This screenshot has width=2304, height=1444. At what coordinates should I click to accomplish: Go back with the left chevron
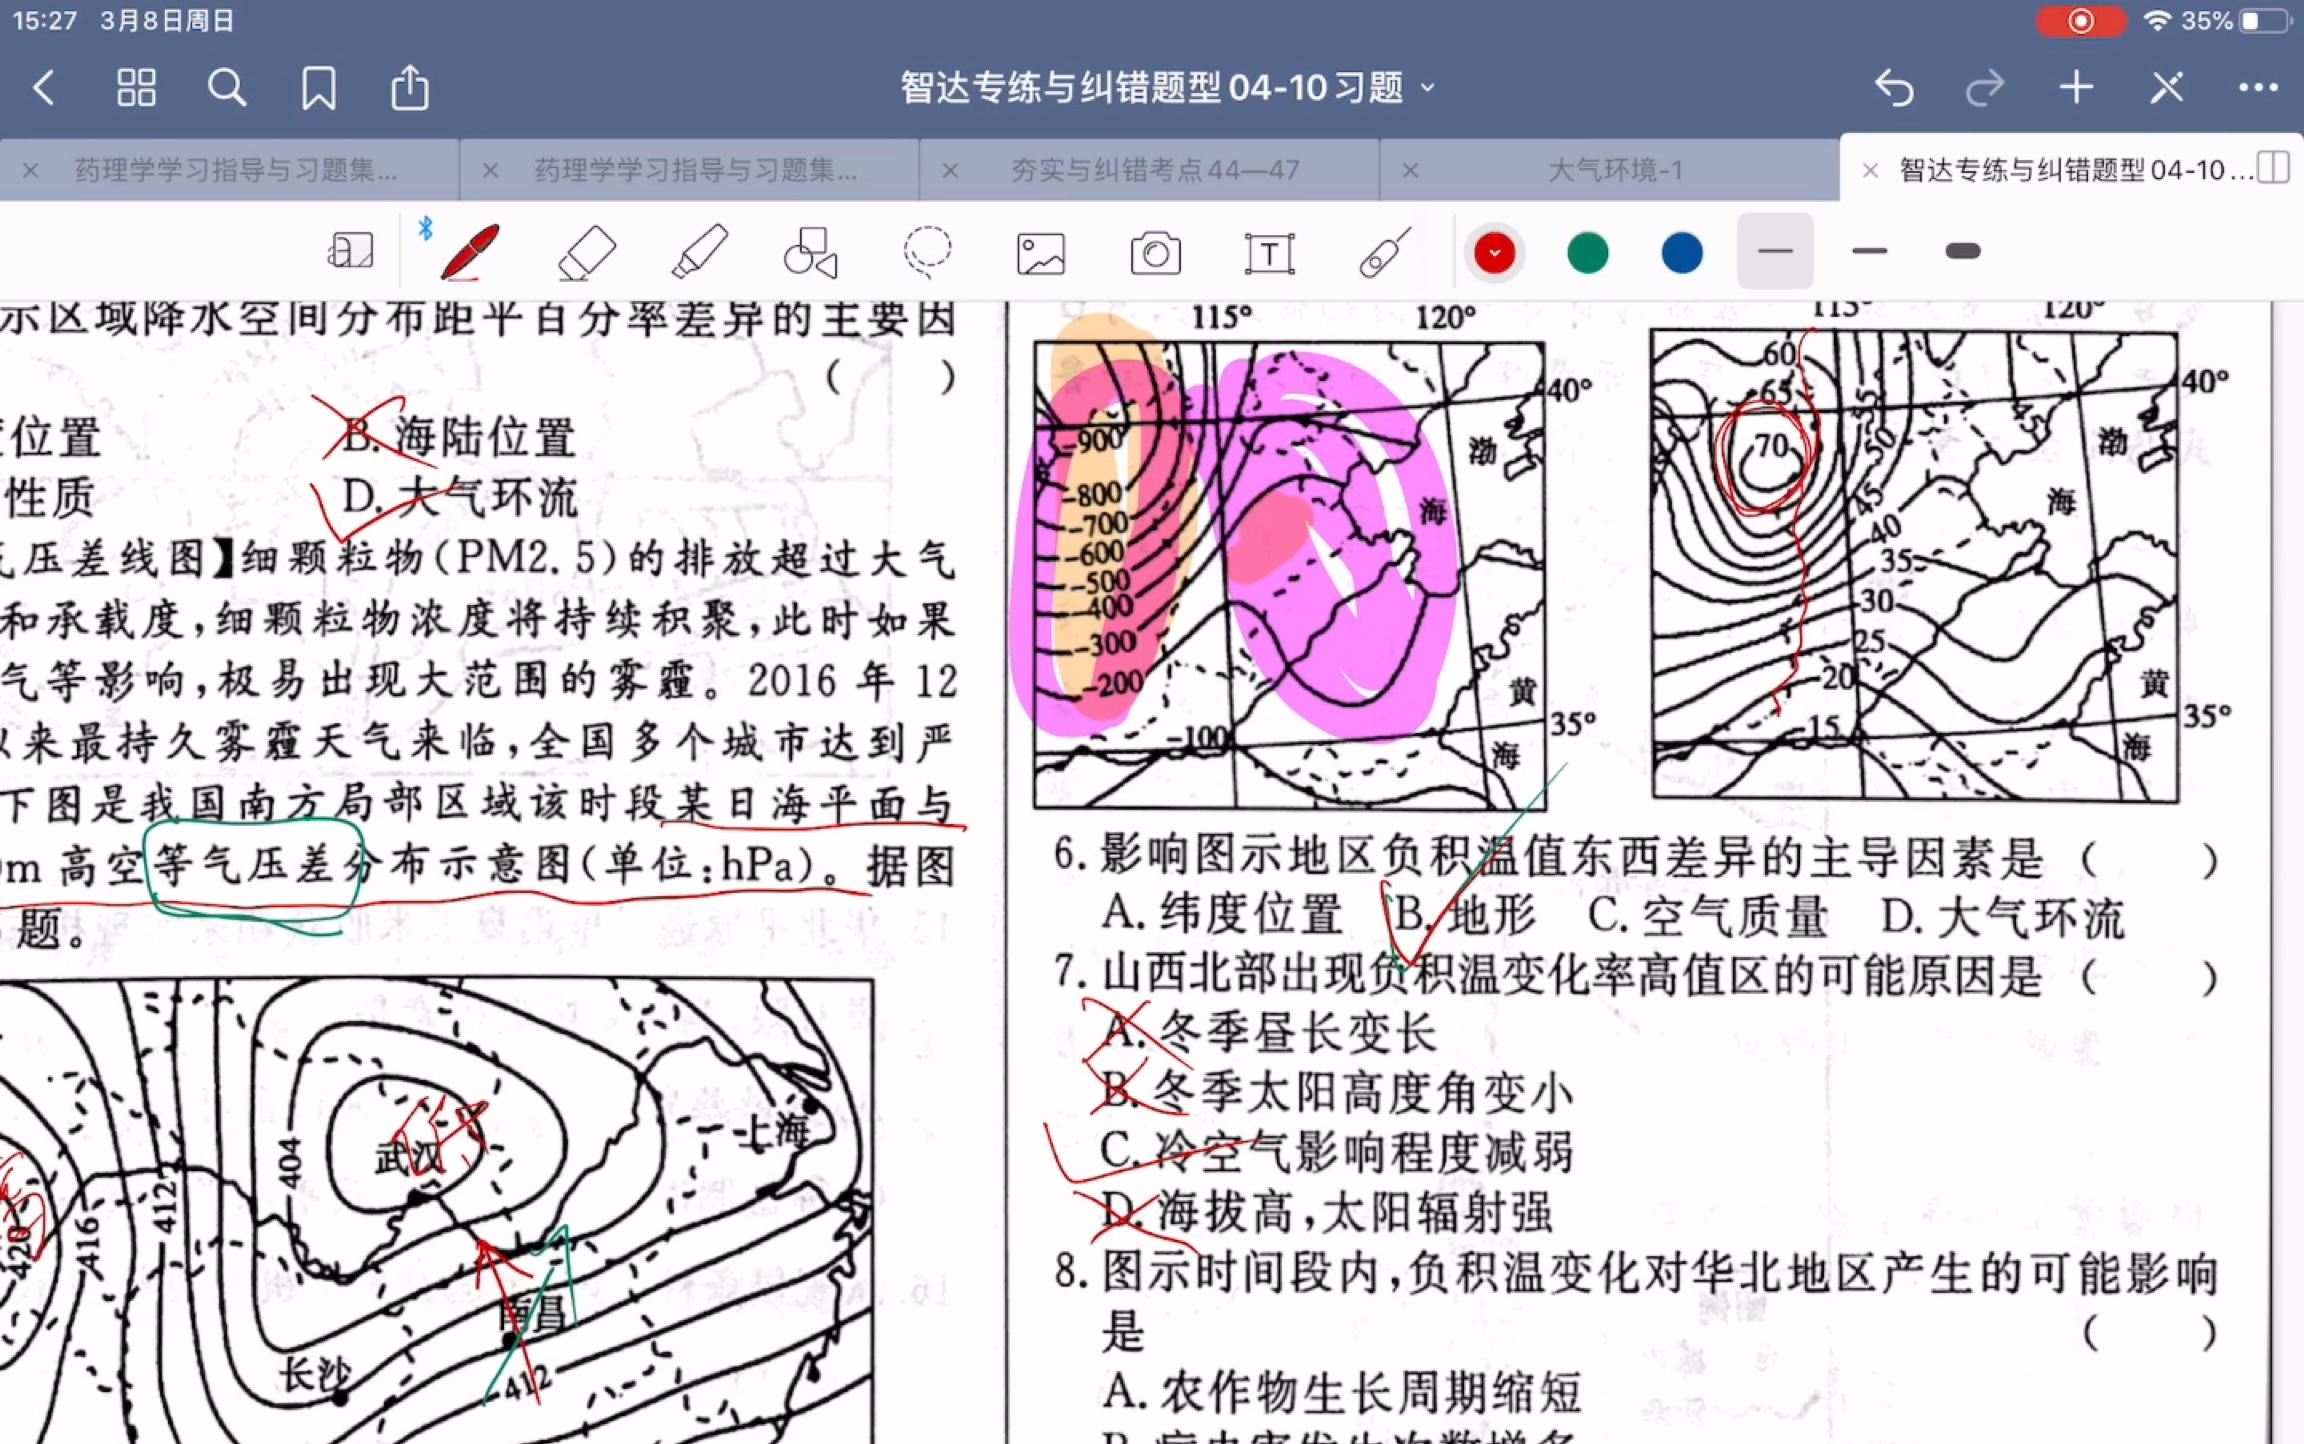coord(43,88)
